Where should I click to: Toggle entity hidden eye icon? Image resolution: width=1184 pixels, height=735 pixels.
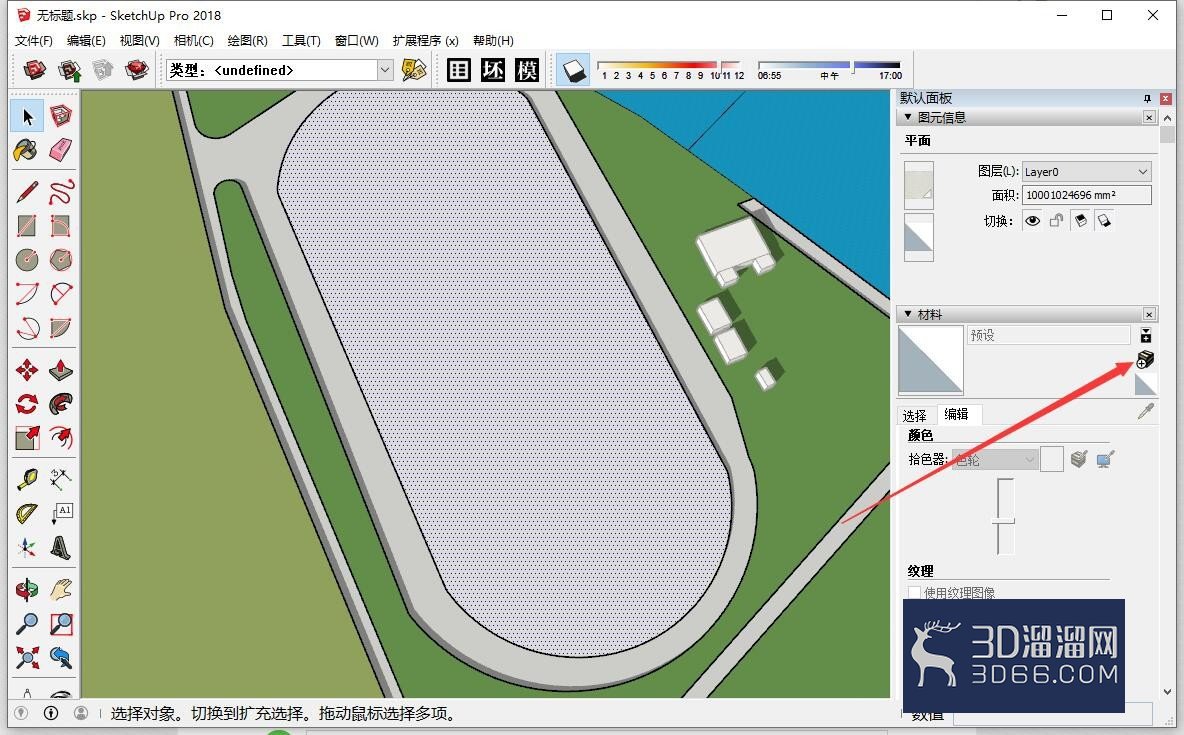tap(1032, 221)
